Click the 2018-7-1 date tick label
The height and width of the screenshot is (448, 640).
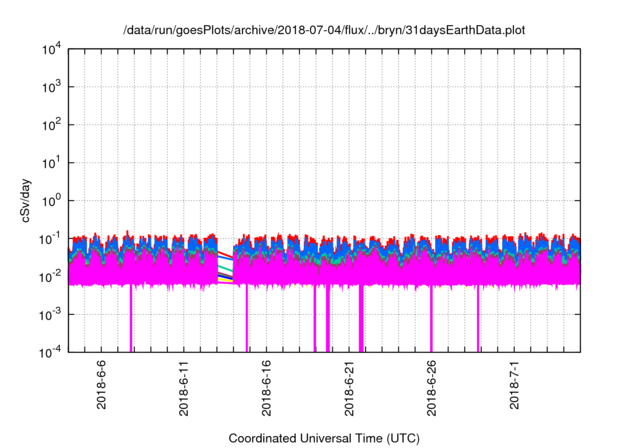click(x=514, y=384)
